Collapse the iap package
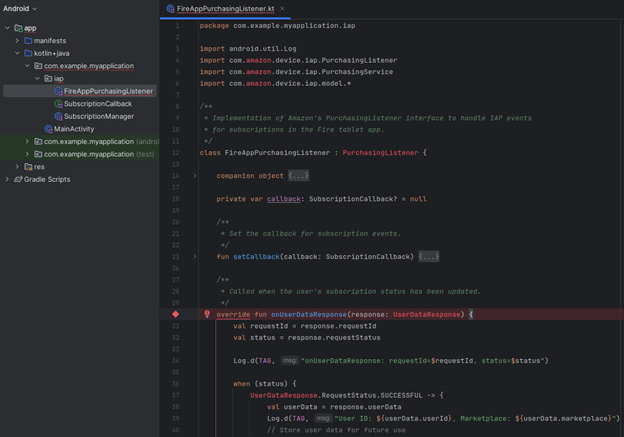The image size is (624, 437). (x=37, y=78)
